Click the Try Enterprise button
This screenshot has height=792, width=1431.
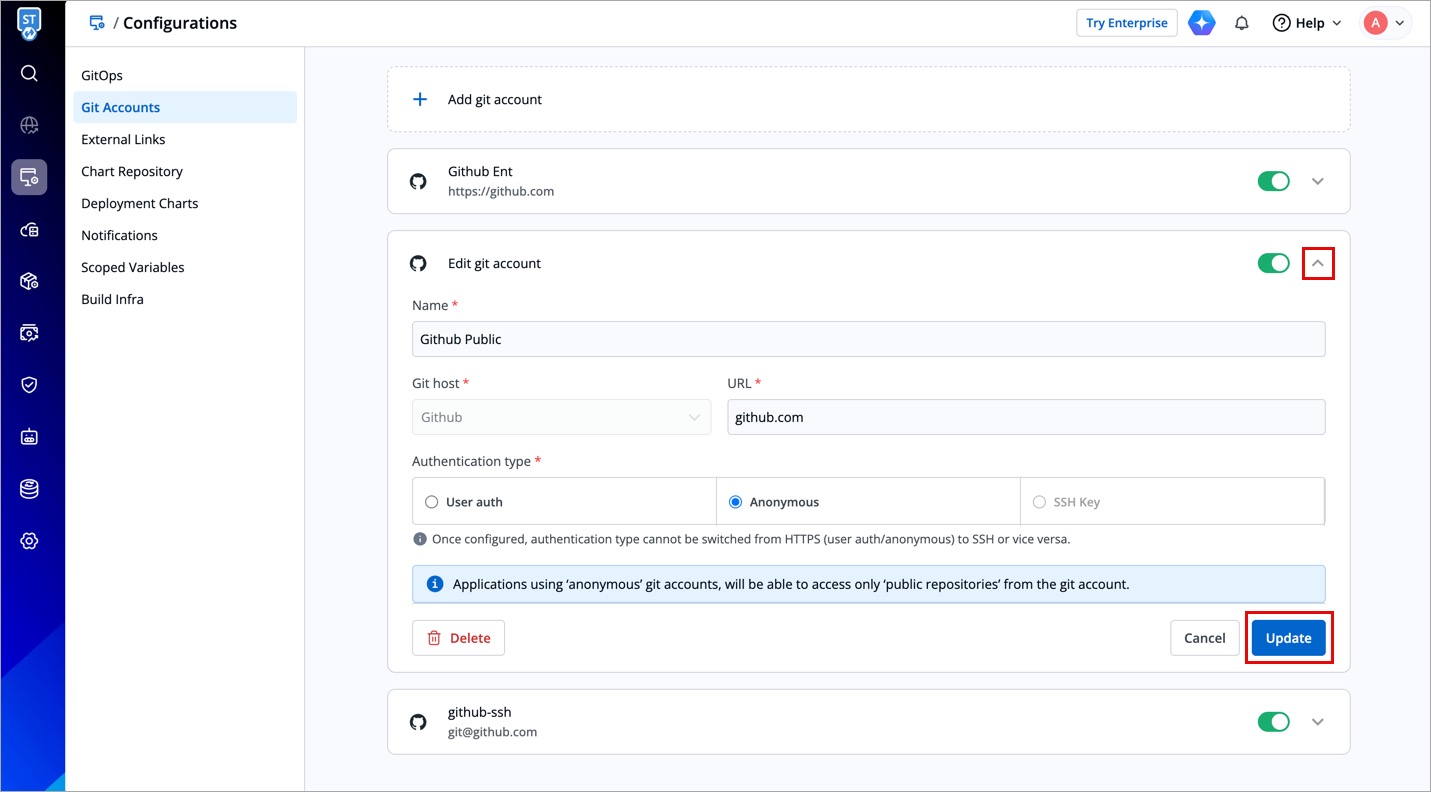1126,23
